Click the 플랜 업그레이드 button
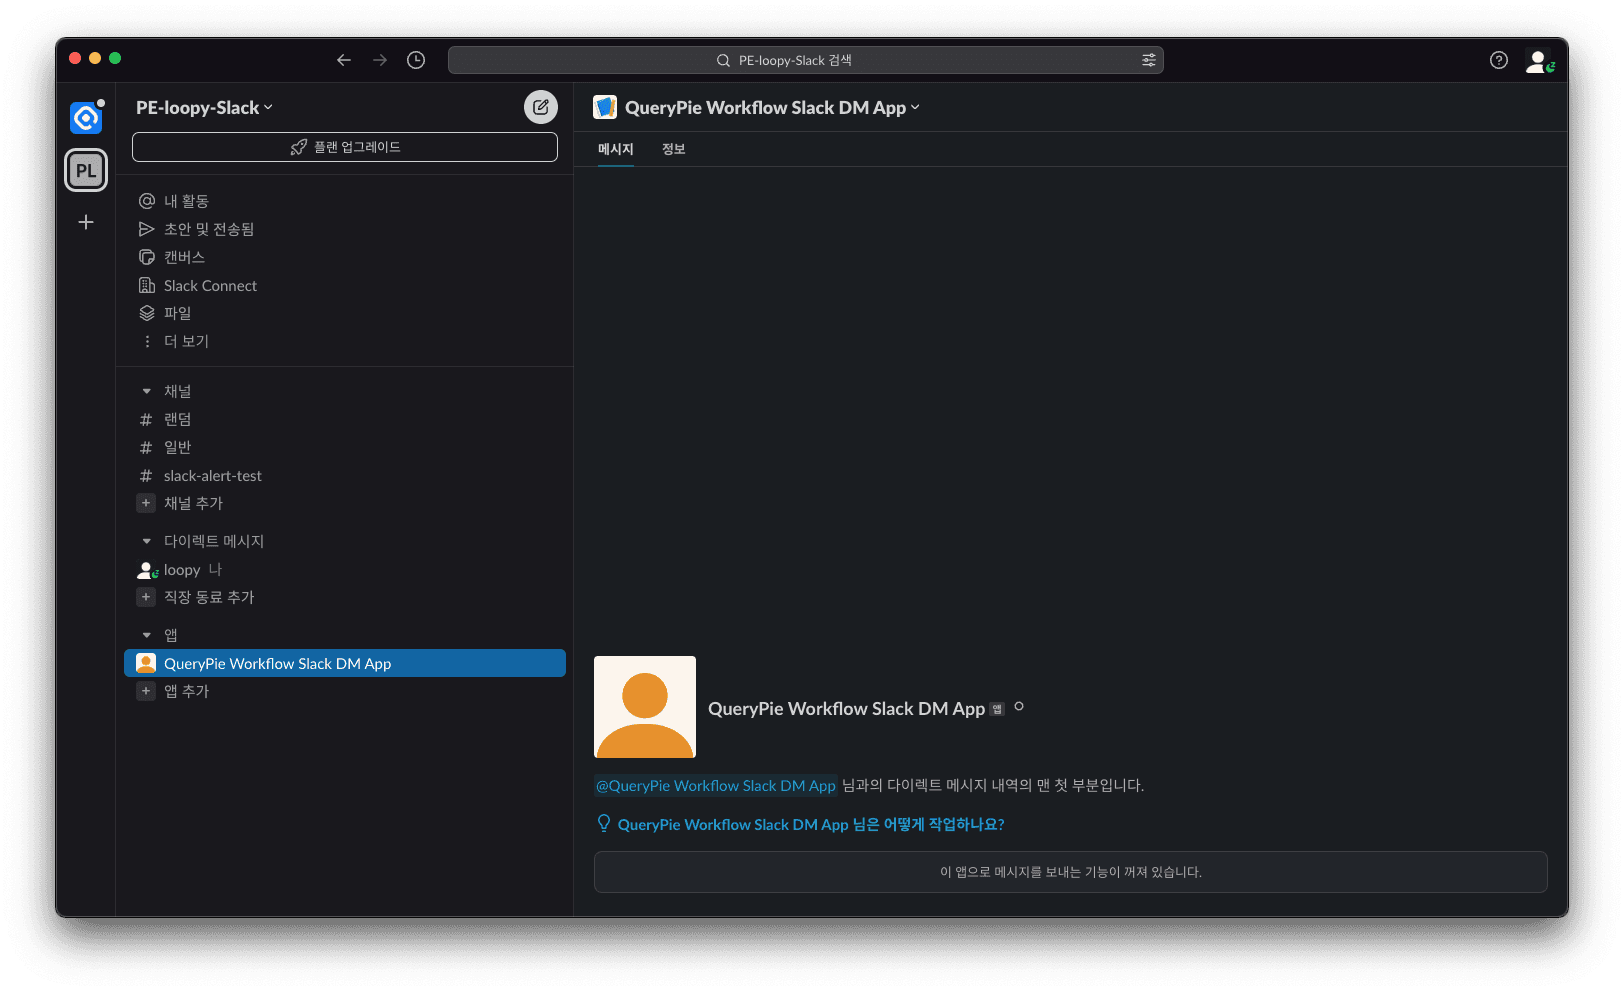The height and width of the screenshot is (991, 1624). pyautogui.click(x=345, y=147)
